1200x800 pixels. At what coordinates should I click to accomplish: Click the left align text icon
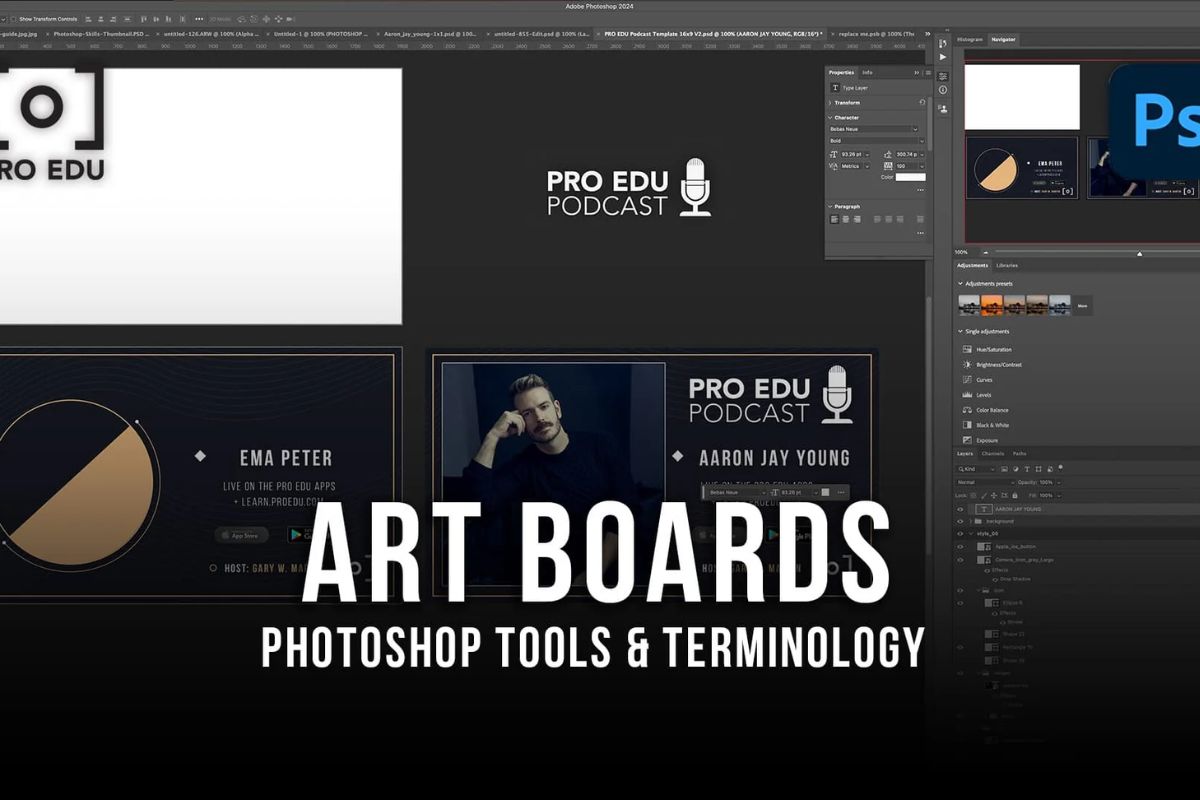(x=835, y=219)
